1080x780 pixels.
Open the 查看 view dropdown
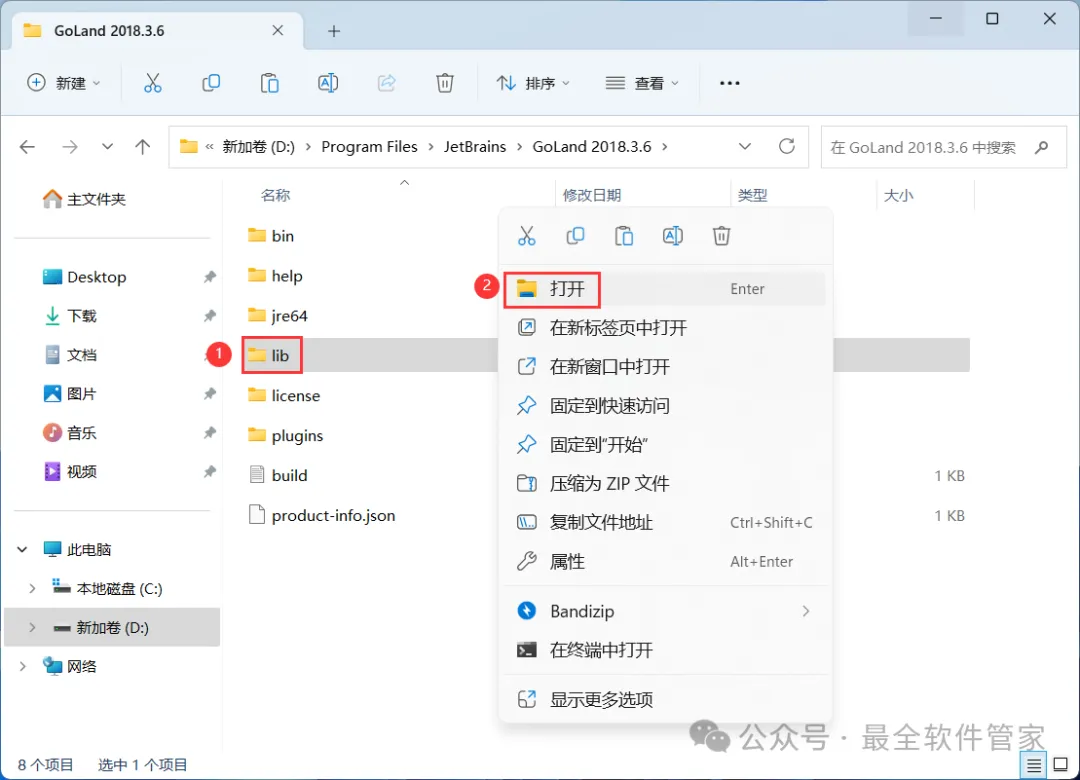click(x=642, y=83)
